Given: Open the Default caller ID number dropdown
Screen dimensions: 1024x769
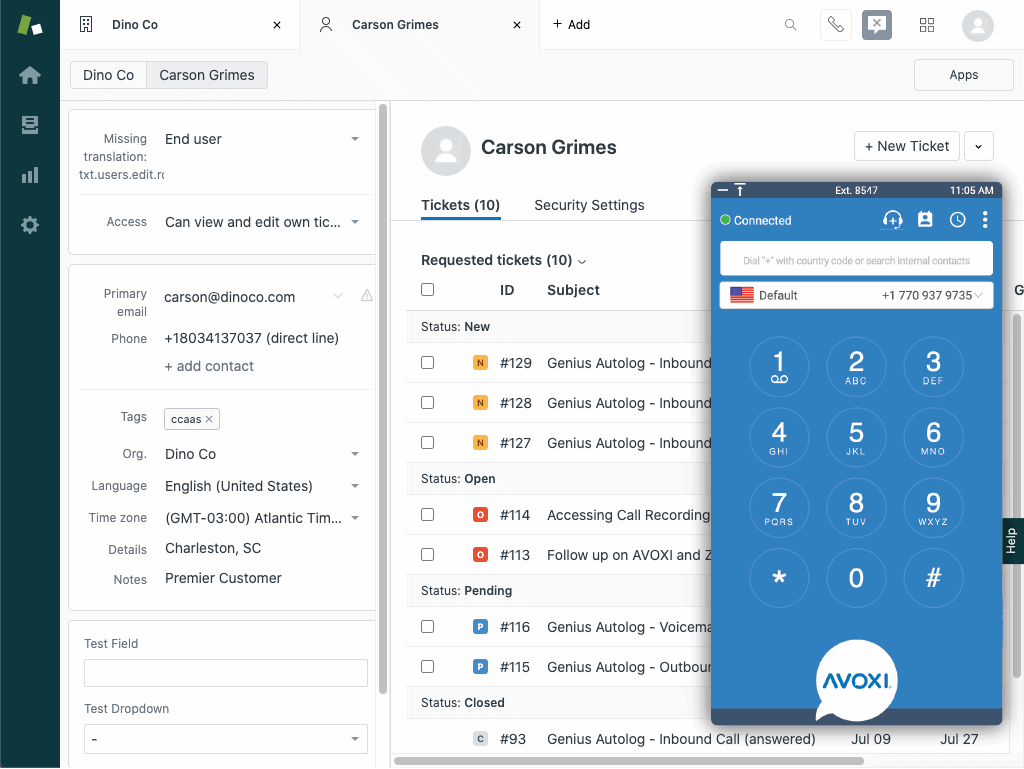Looking at the screenshot, I should 856,294.
